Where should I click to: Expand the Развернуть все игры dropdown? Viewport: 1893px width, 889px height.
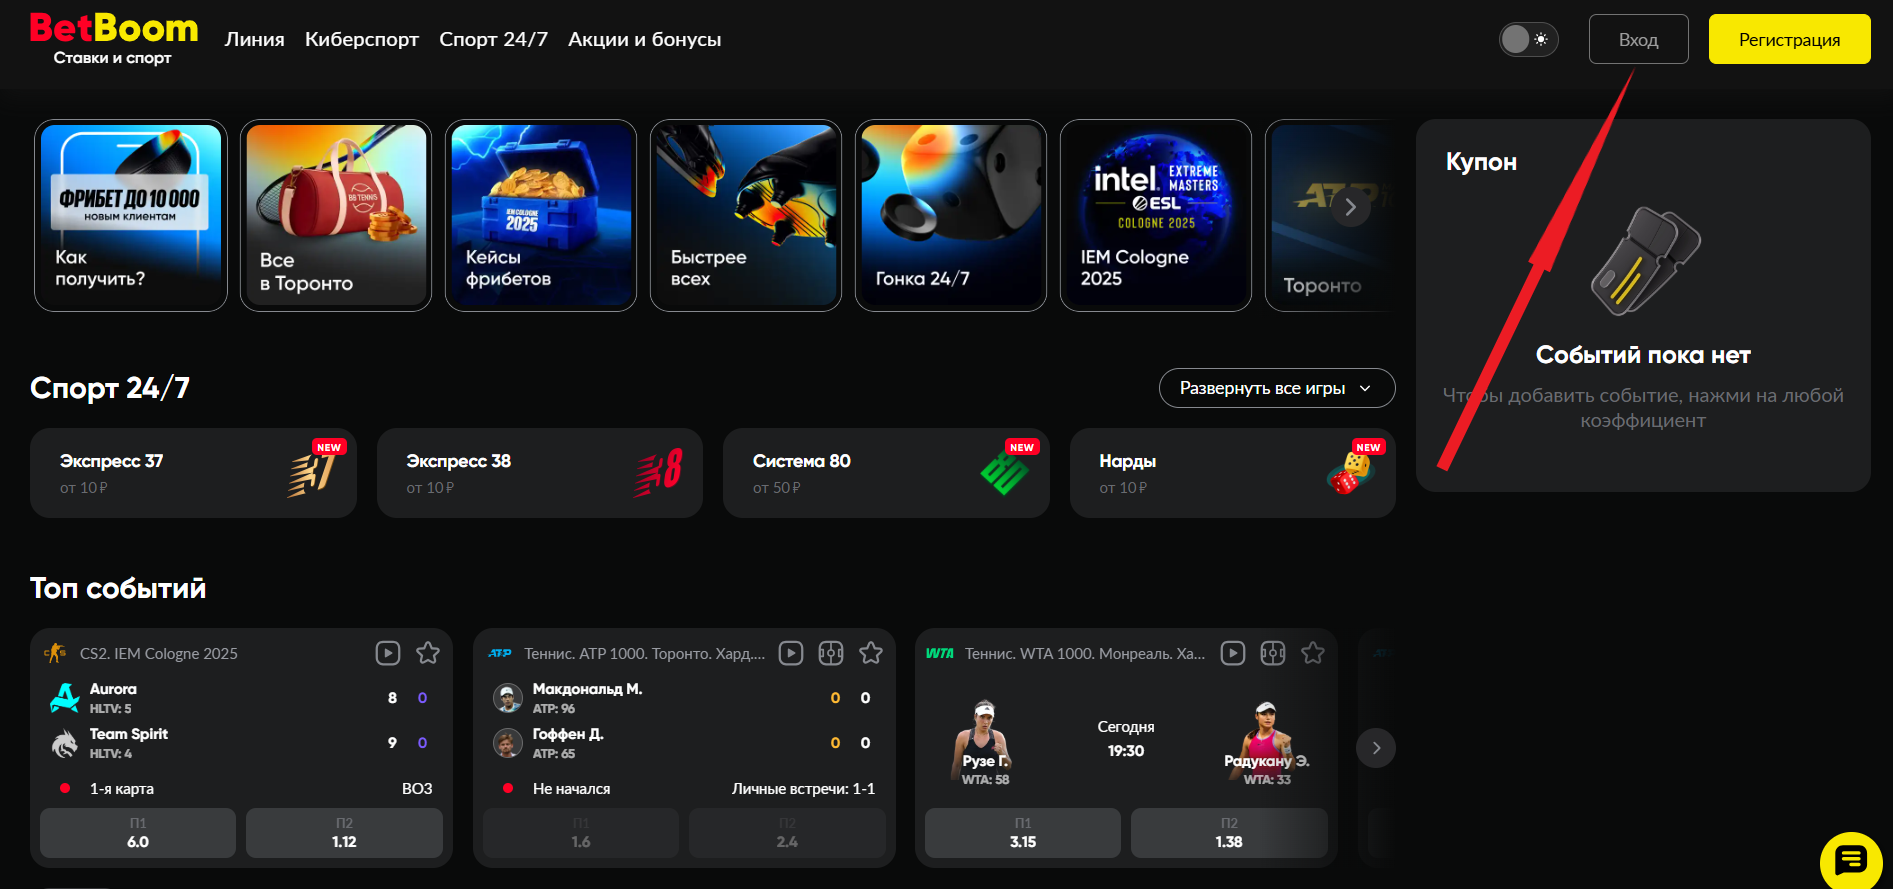[x=1277, y=388]
